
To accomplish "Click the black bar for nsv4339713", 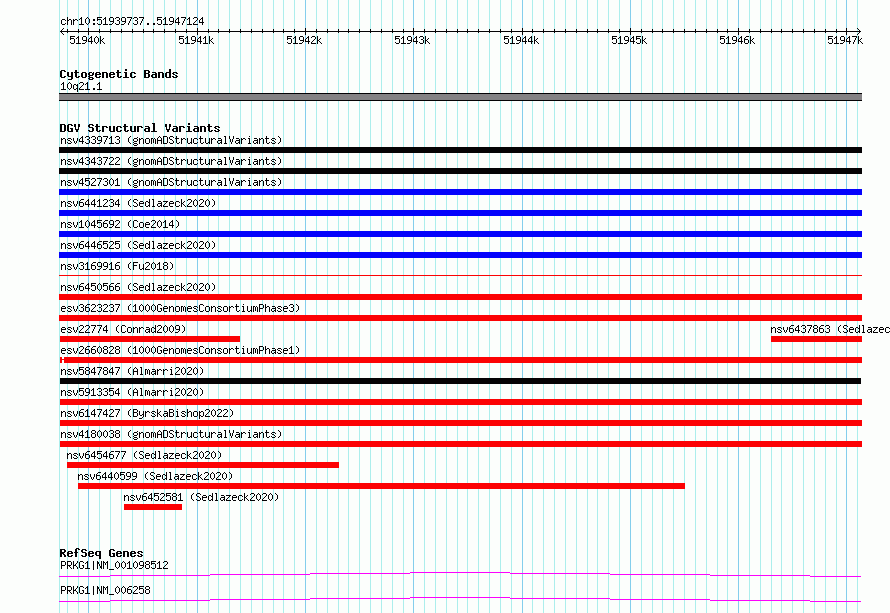I will 460,150.
